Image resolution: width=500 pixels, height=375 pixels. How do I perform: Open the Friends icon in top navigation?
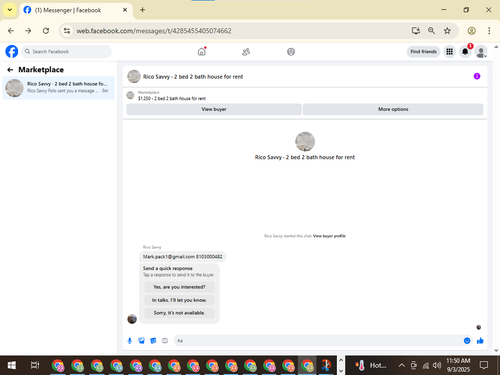[246, 52]
